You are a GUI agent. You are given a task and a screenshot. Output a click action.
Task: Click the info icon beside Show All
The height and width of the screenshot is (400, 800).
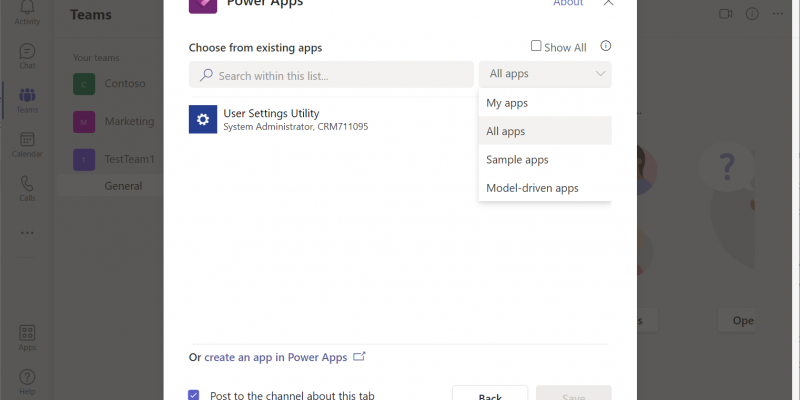pos(605,46)
